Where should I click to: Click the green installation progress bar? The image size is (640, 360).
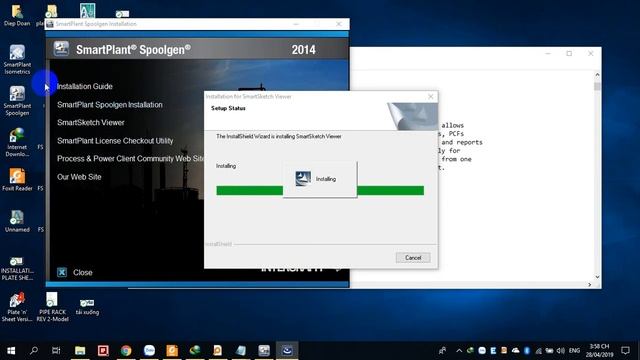click(320, 191)
